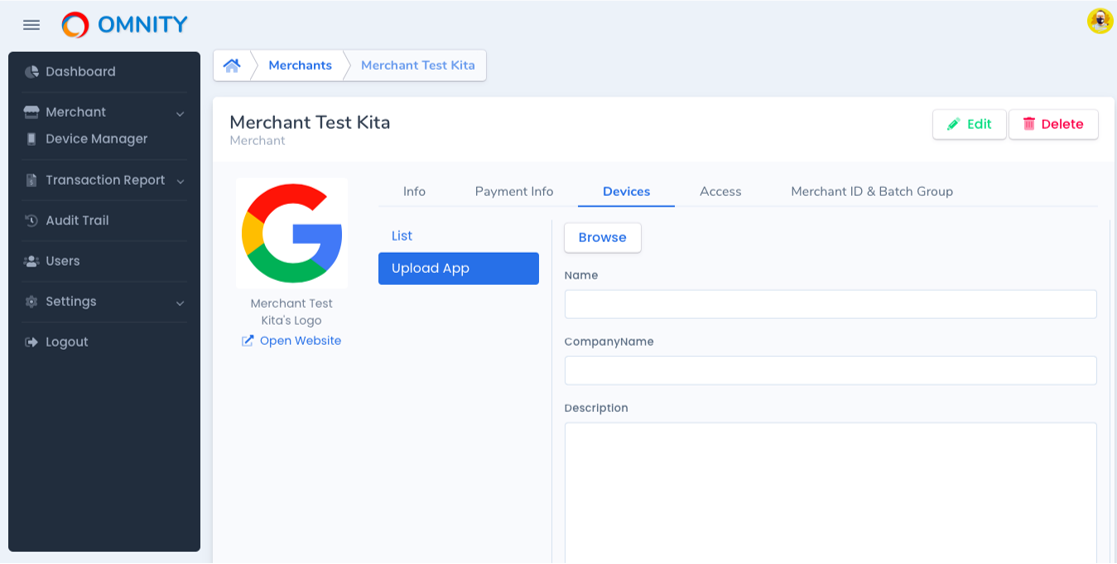Log out using sidebar Logout
The height and width of the screenshot is (564, 1117).
point(66,342)
